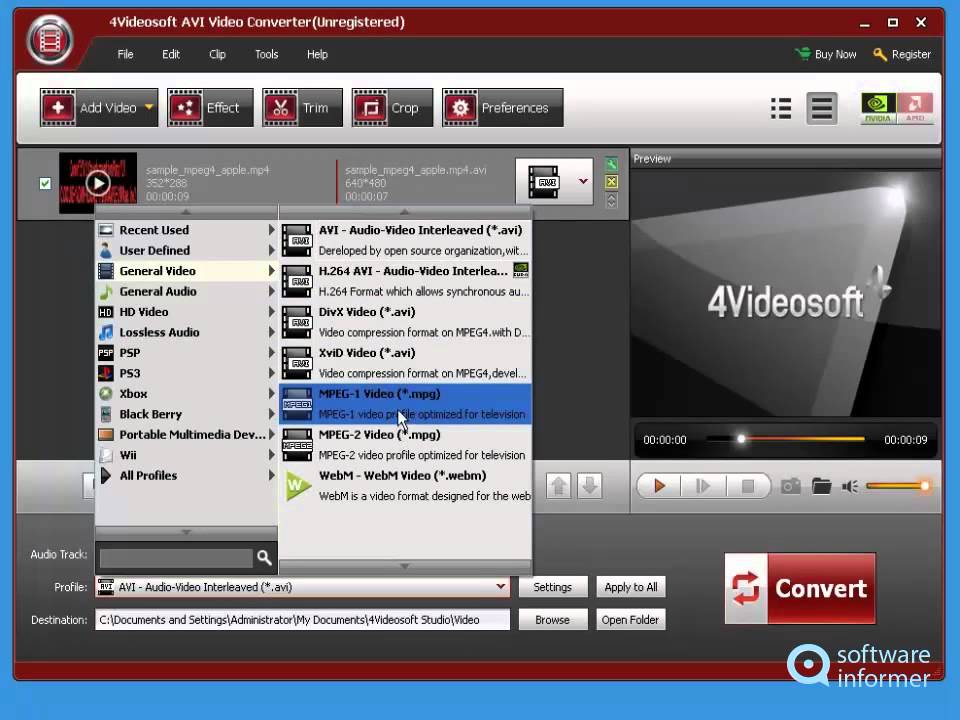Expand the PSP category
Viewport: 960px width, 720px height.
click(186, 353)
